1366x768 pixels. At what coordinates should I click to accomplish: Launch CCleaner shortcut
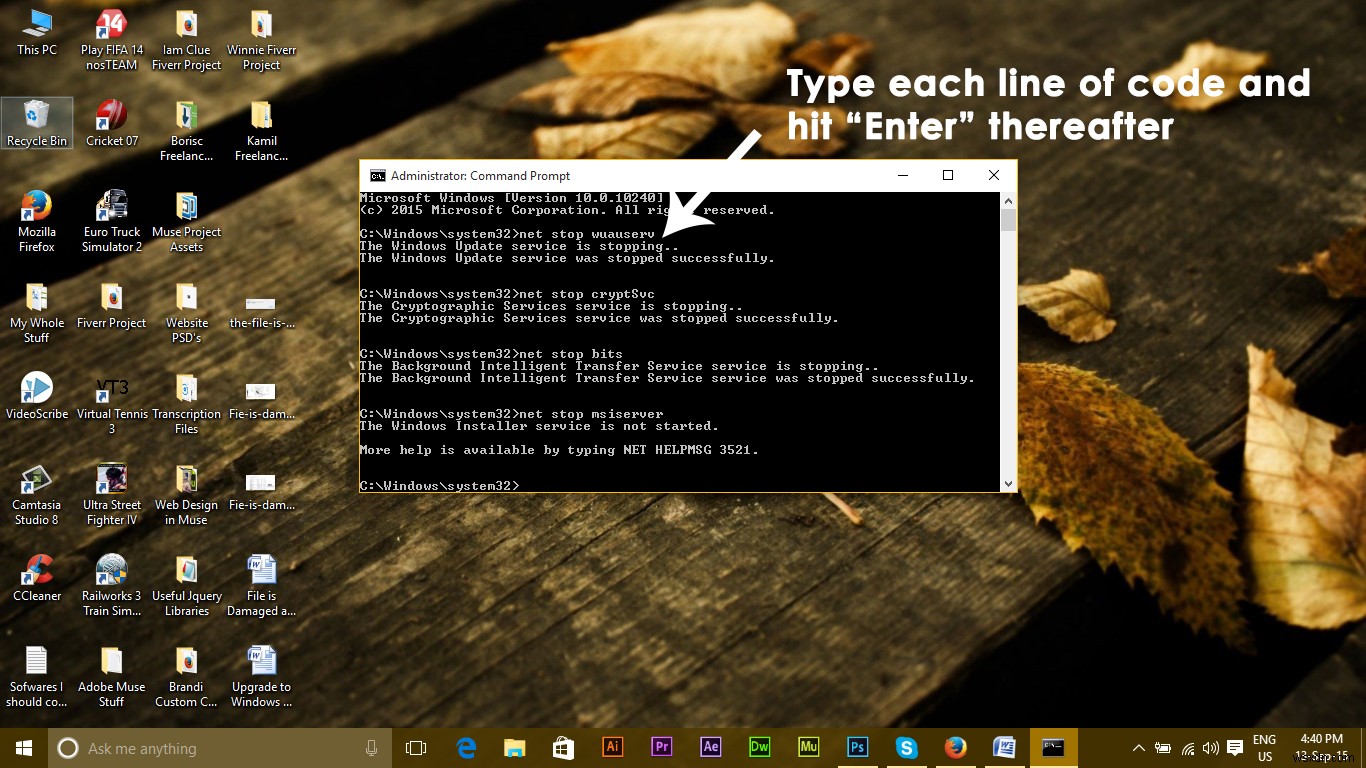[37, 579]
